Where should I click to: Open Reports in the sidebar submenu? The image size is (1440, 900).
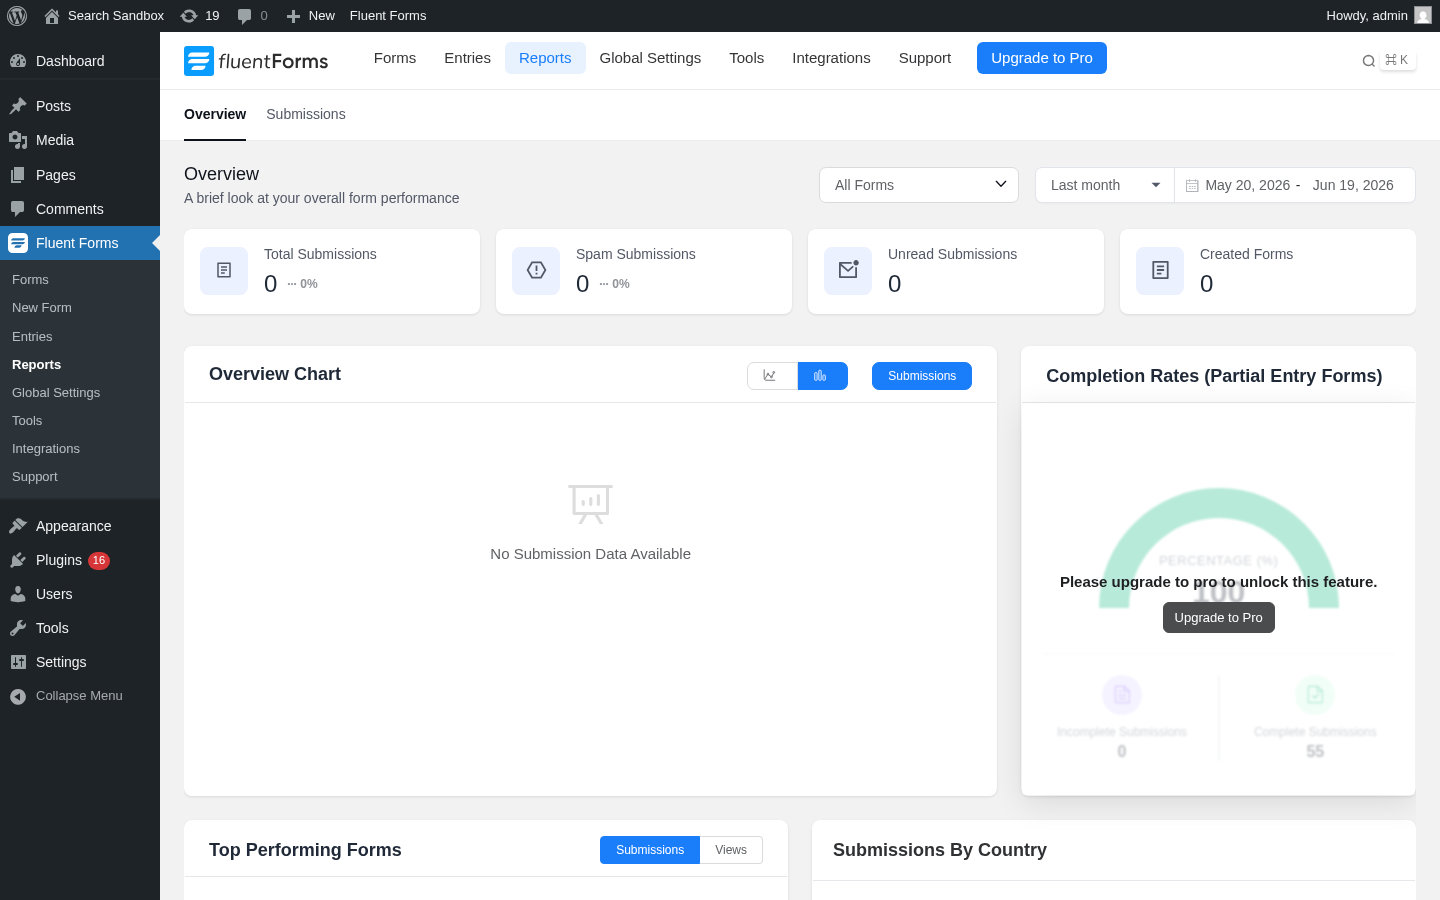point(36,365)
